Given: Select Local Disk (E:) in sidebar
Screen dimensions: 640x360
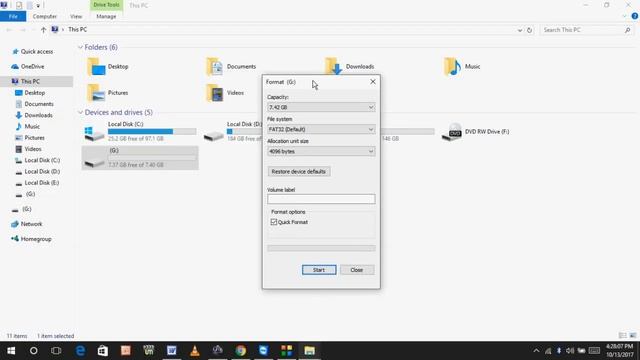Looking at the screenshot, I should [42, 183].
